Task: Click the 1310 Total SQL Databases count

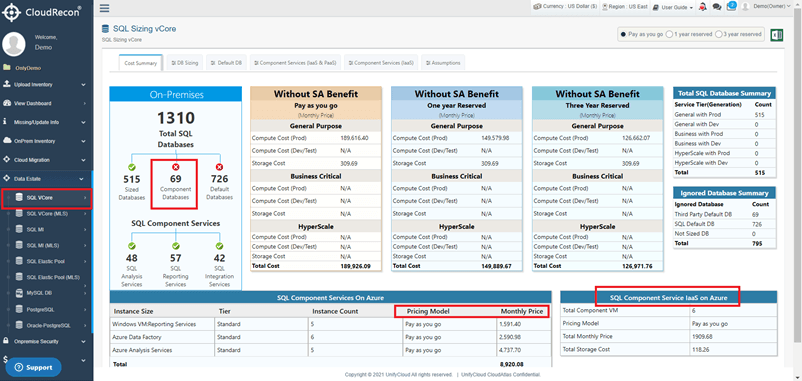Action: point(175,119)
